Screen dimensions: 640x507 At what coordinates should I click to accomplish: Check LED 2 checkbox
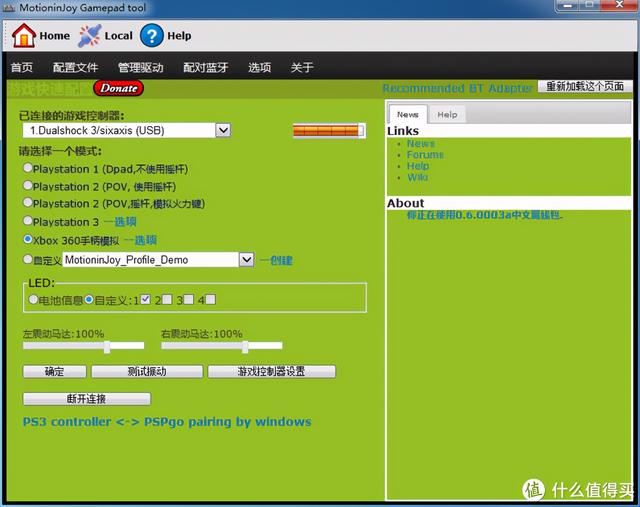click(x=167, y=299)
